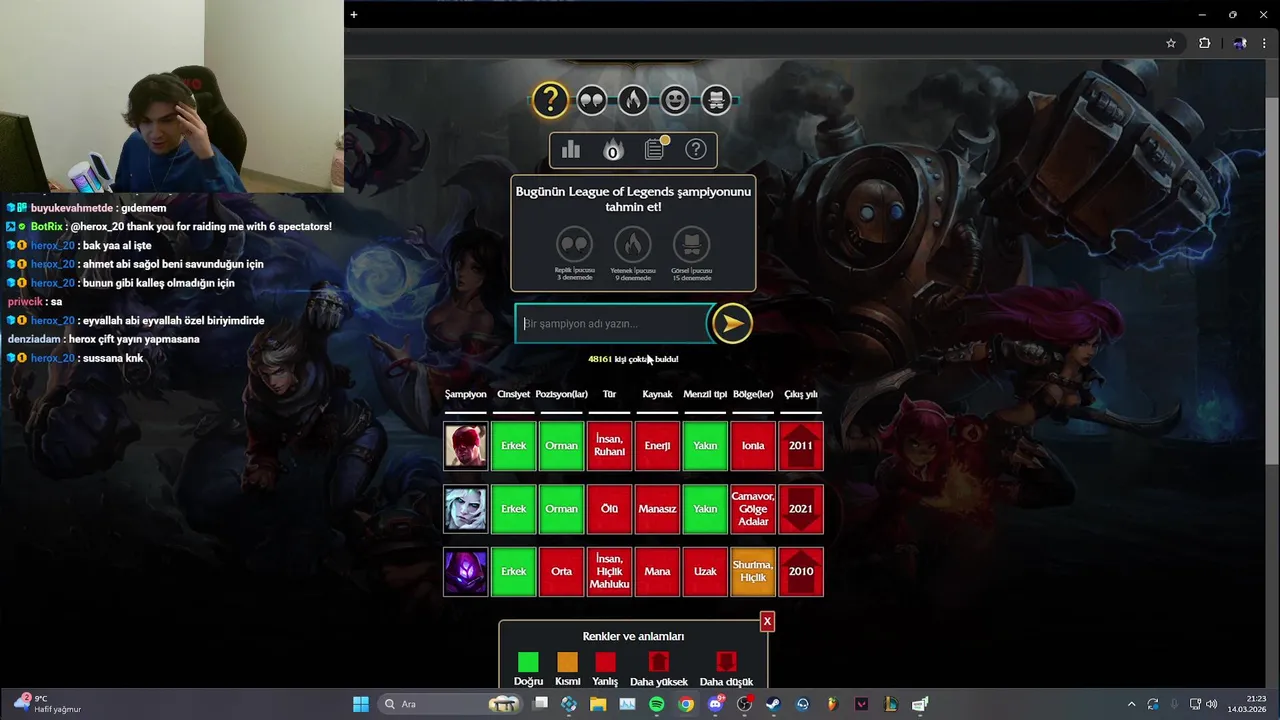Click the Şampiyon column header
Viewport: 1280px width, 720px height.
[x=465, y=394]
